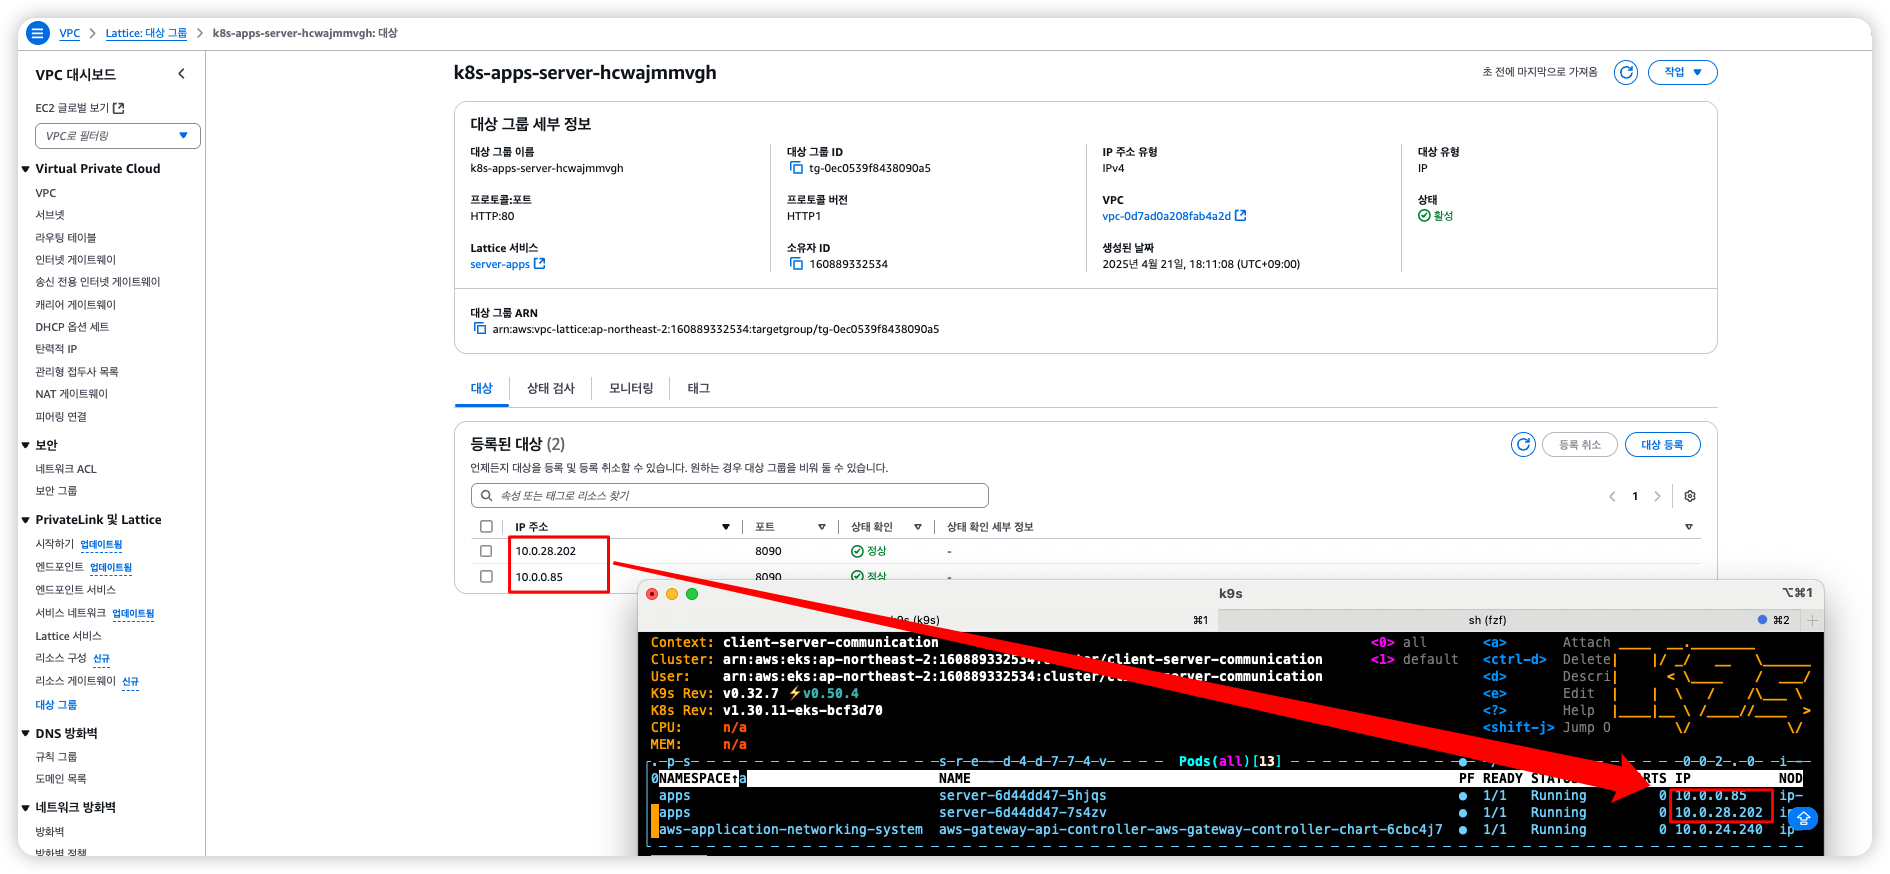The height and width of the screenshot is (874, 1890).
Task: Check the 10.0.0.85 target row
Action: click(x=486, y=577)
